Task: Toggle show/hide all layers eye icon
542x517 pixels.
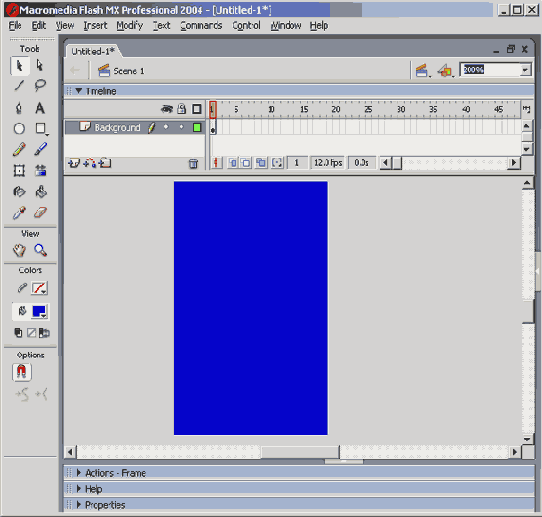Action: (x=167, y=109)
